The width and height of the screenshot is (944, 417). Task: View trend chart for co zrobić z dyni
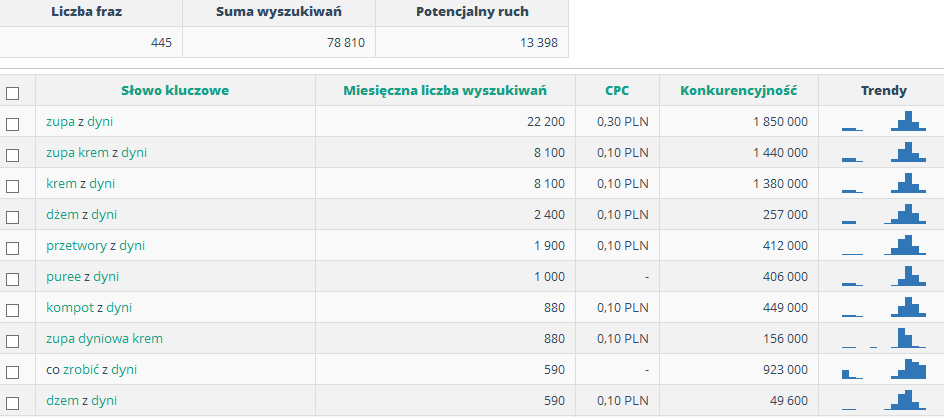[883, 369]
